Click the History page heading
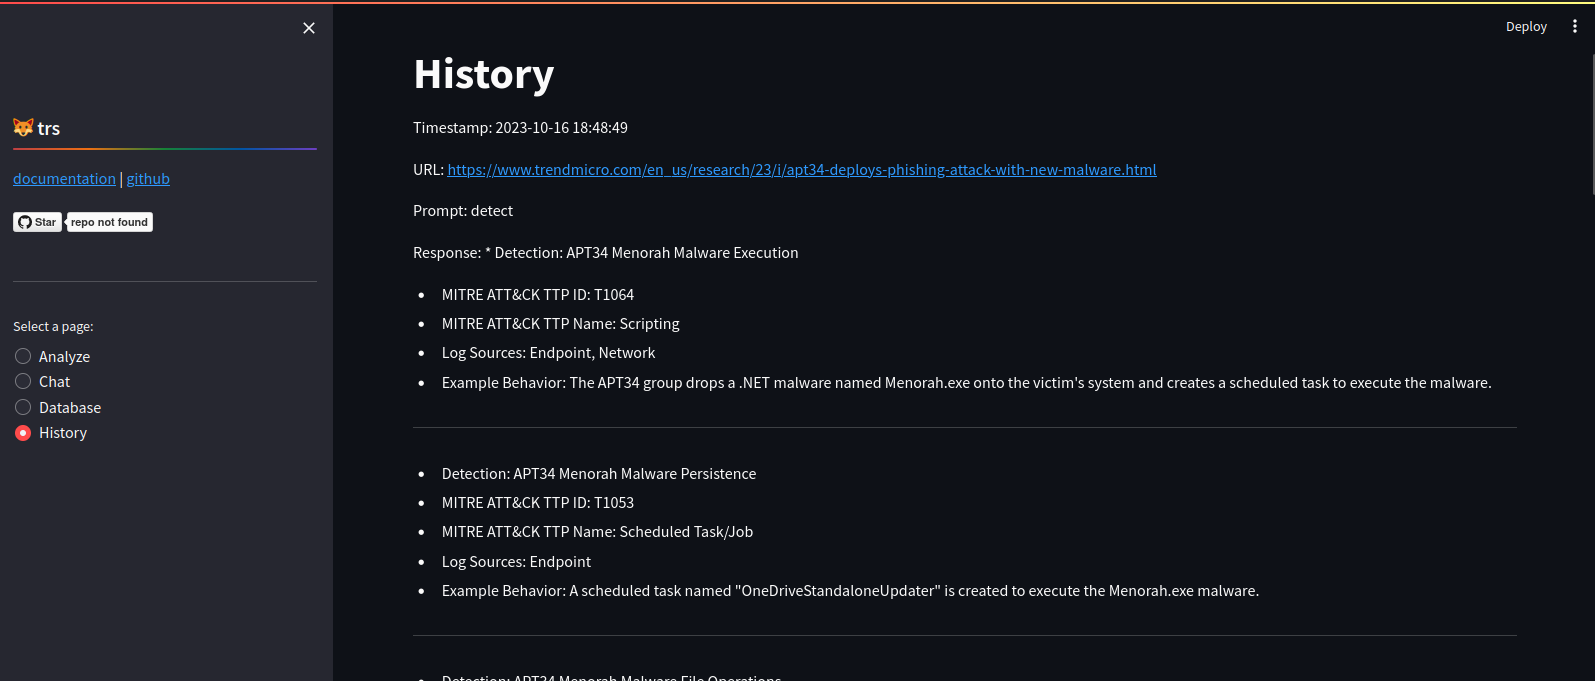Viewport: 1595px width, 681px height. (484, 74)
